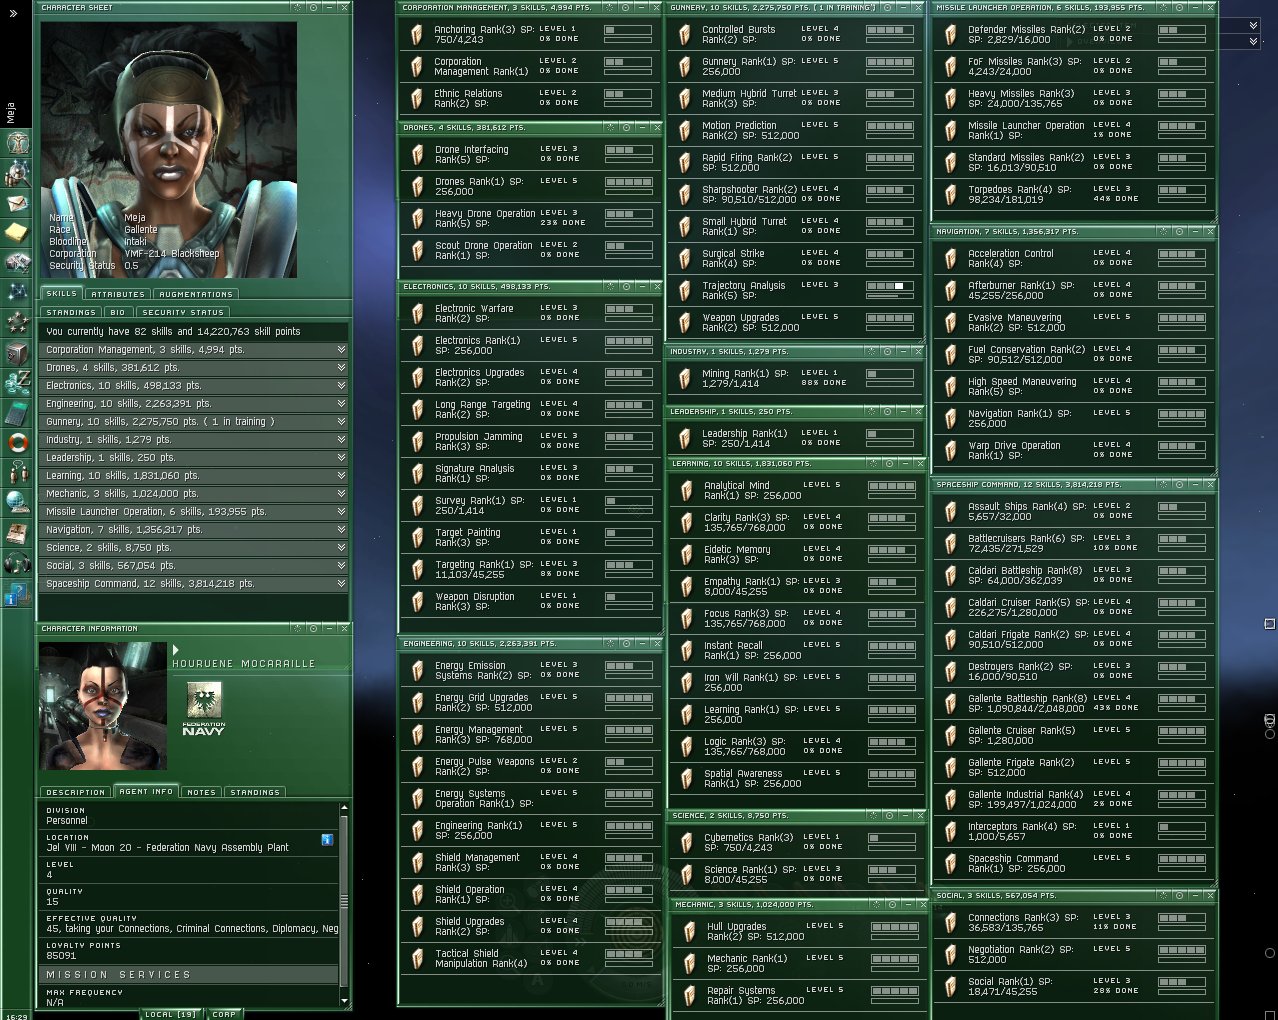
Task: Click the Mission Services header
Action: pyautogui.click(x=189, y=974)
